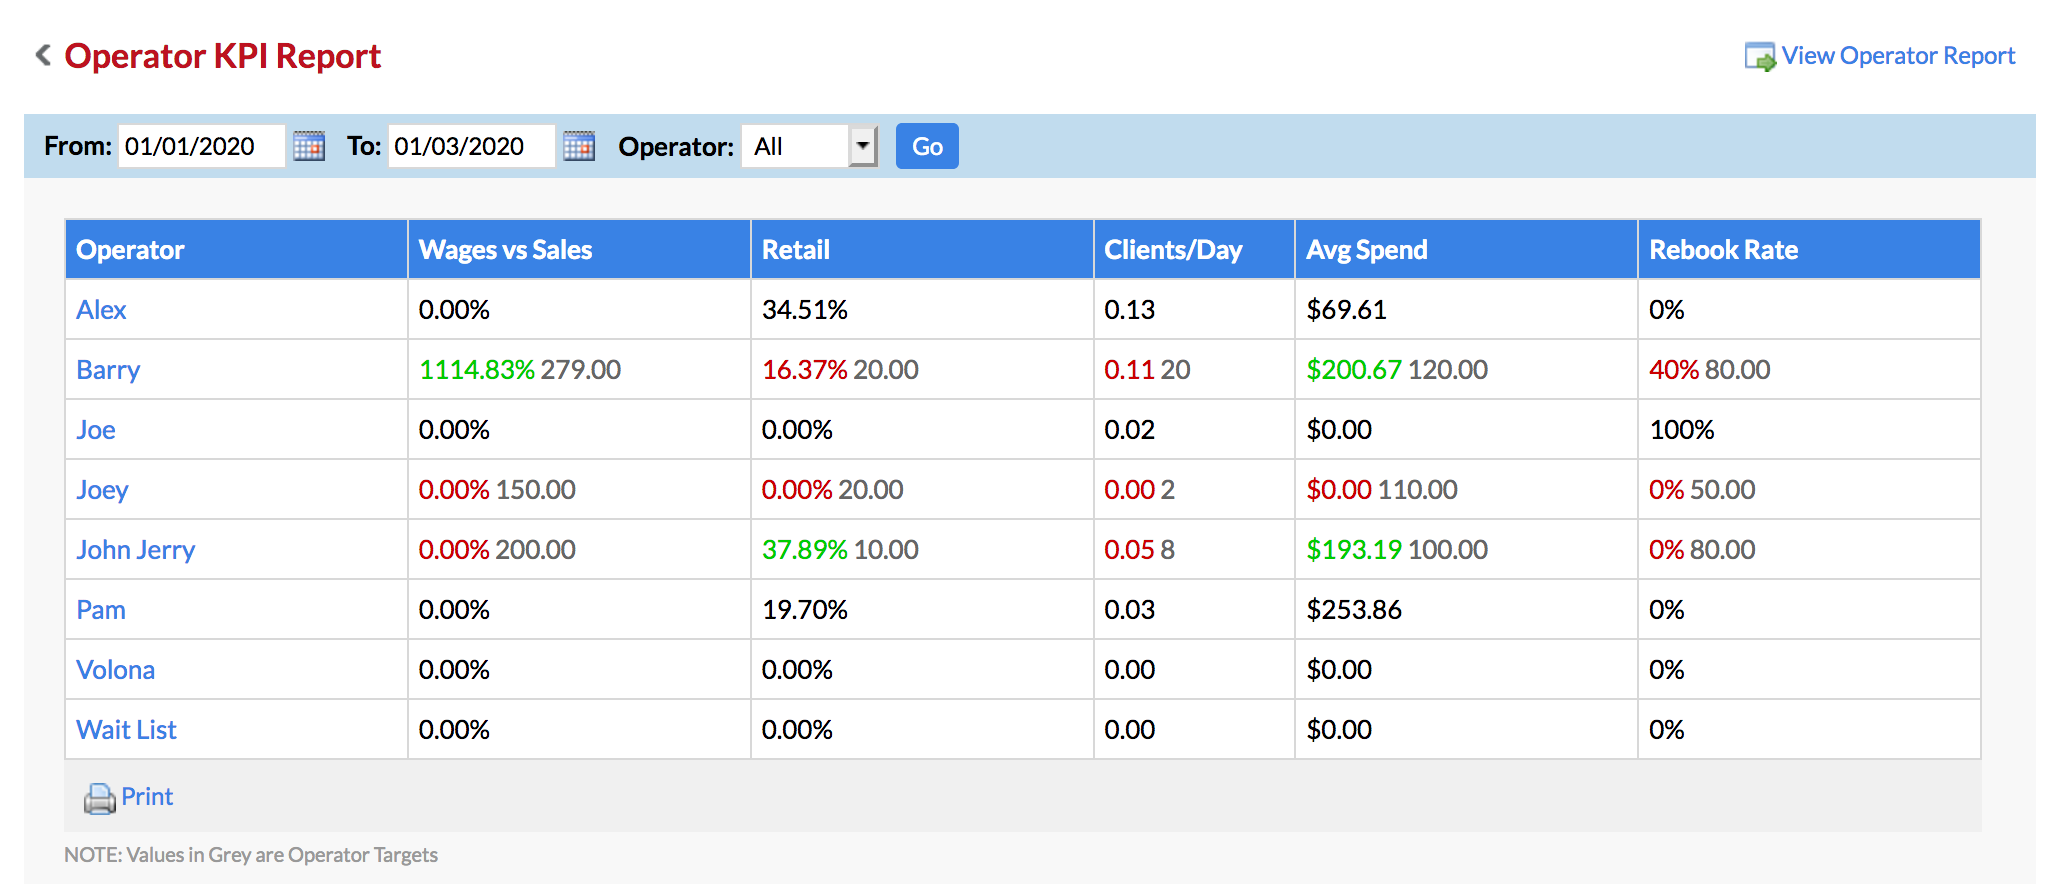Open the To date calendar picker
Image resolution: width=2068 pixels, height=884 pixels.
pos(579,146)
